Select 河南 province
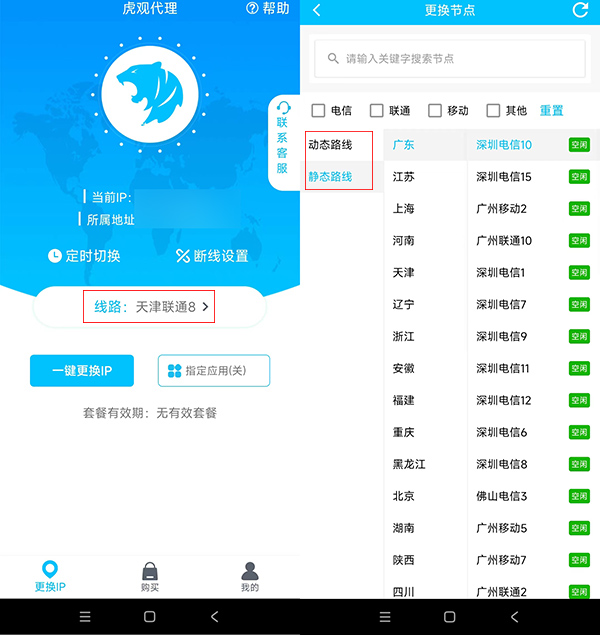 [x=404, y=241]
